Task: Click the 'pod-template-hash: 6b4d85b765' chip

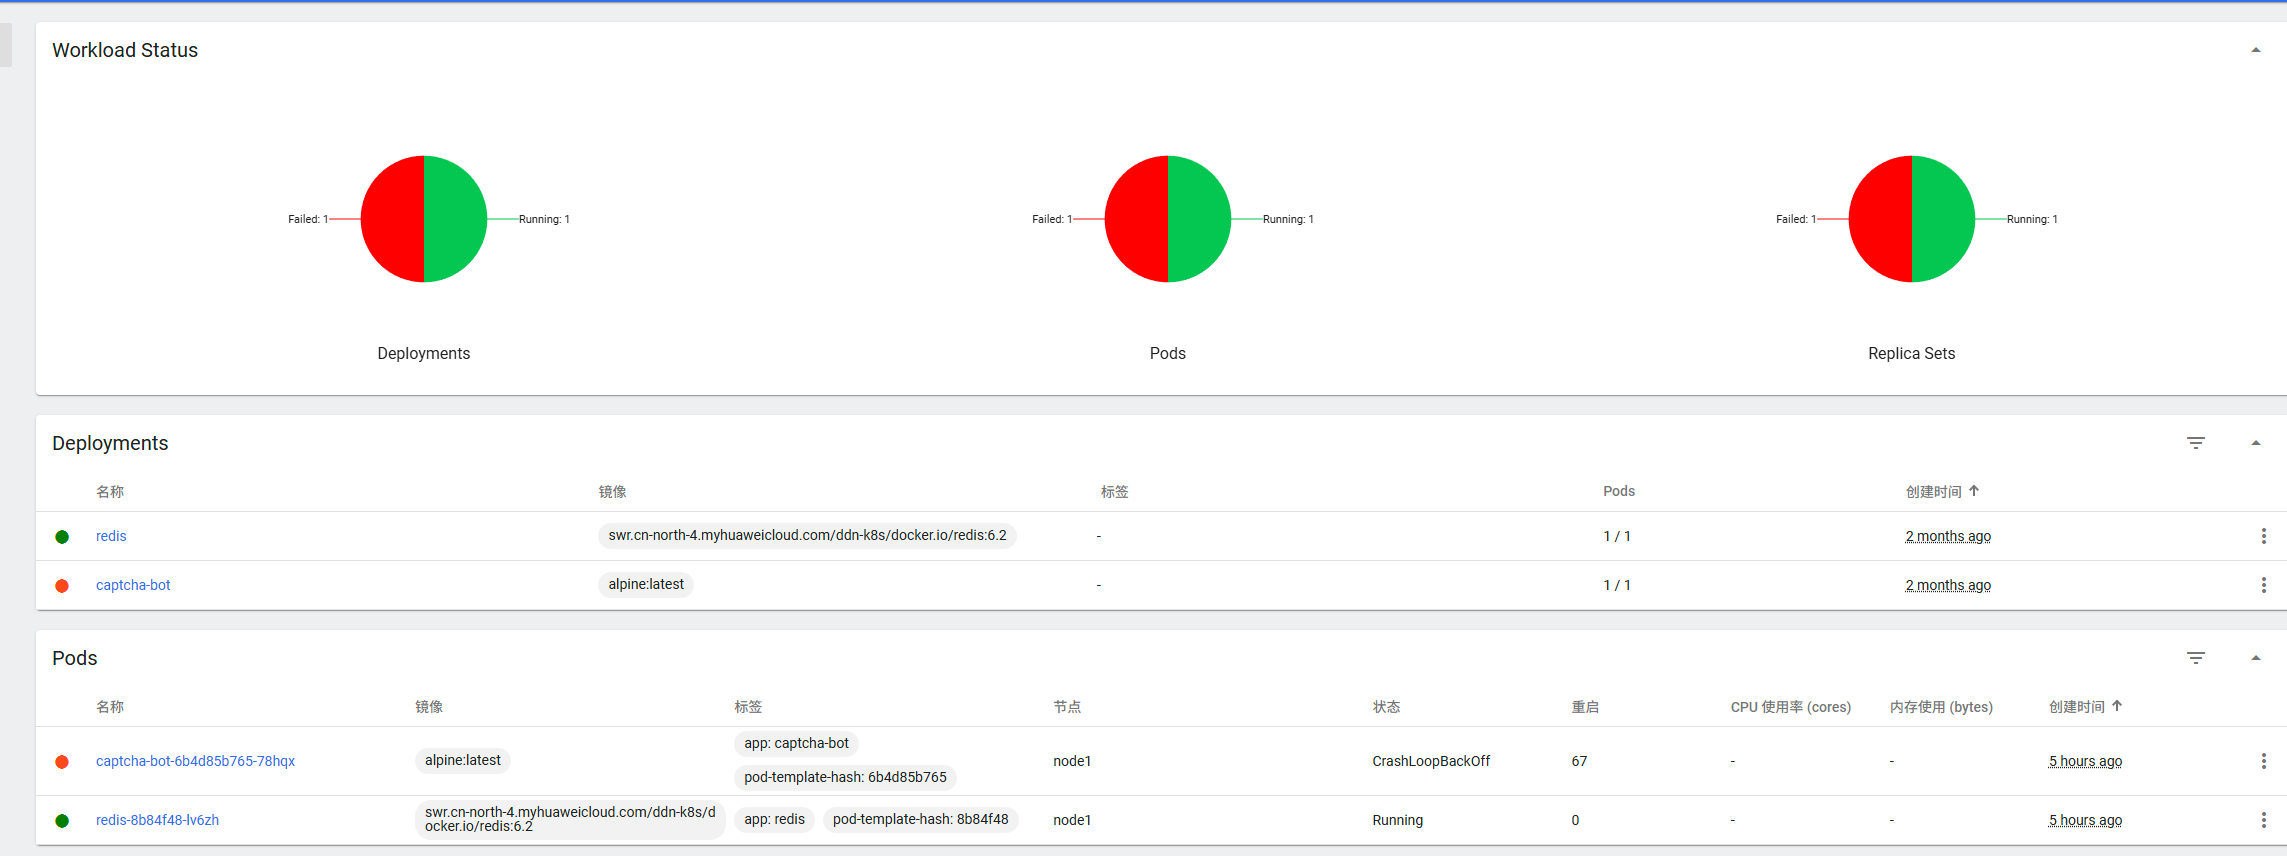Action: tap(845, 777)
